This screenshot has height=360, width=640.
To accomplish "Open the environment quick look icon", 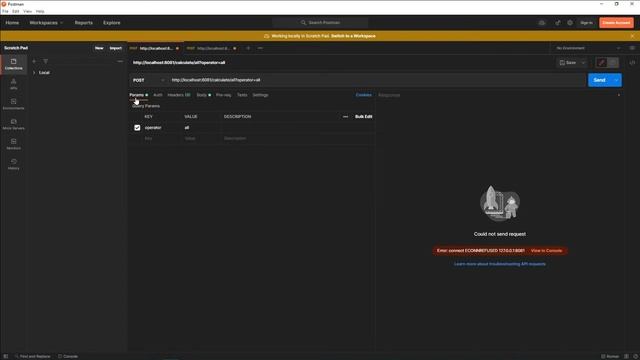I will coord(632,48).
